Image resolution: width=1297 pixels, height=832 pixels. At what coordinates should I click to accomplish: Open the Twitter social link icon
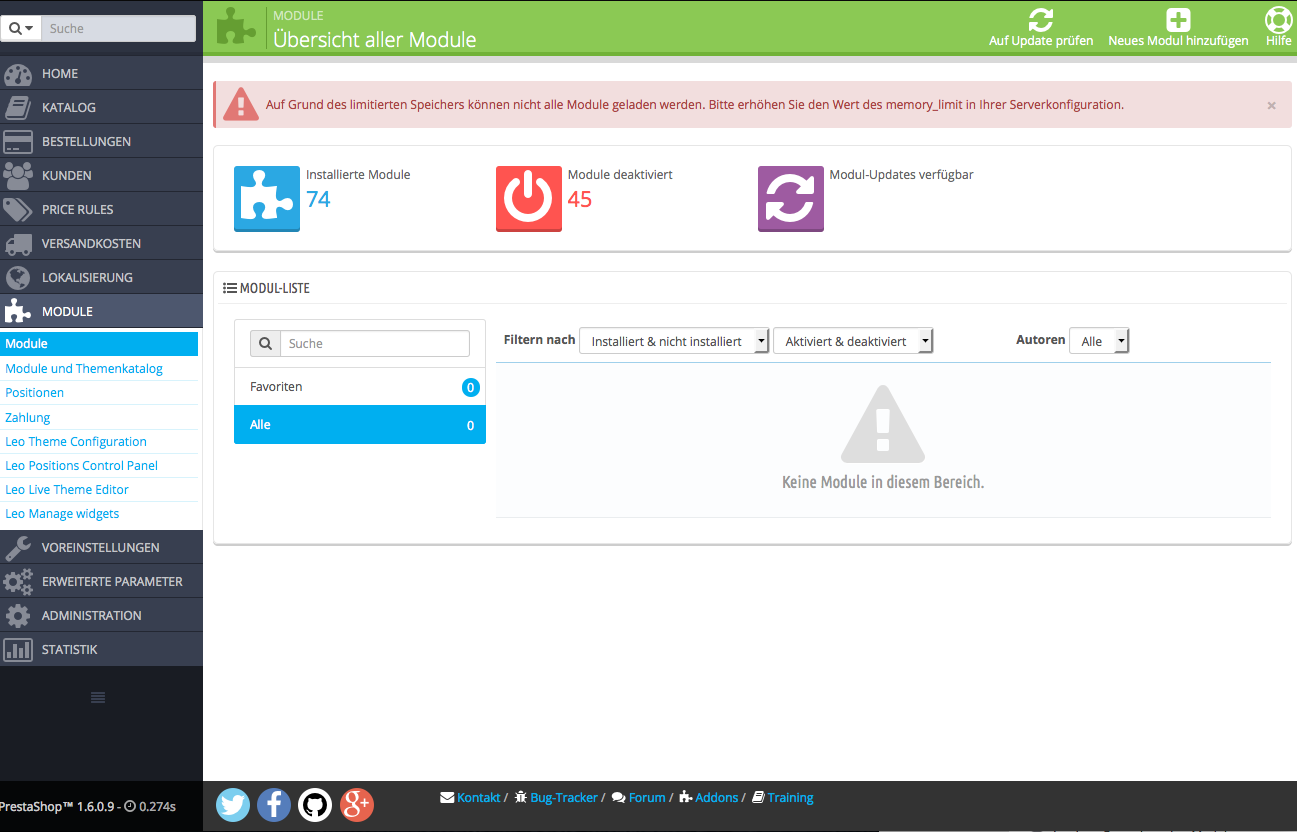pyautogui.click(x=233, y=804)
